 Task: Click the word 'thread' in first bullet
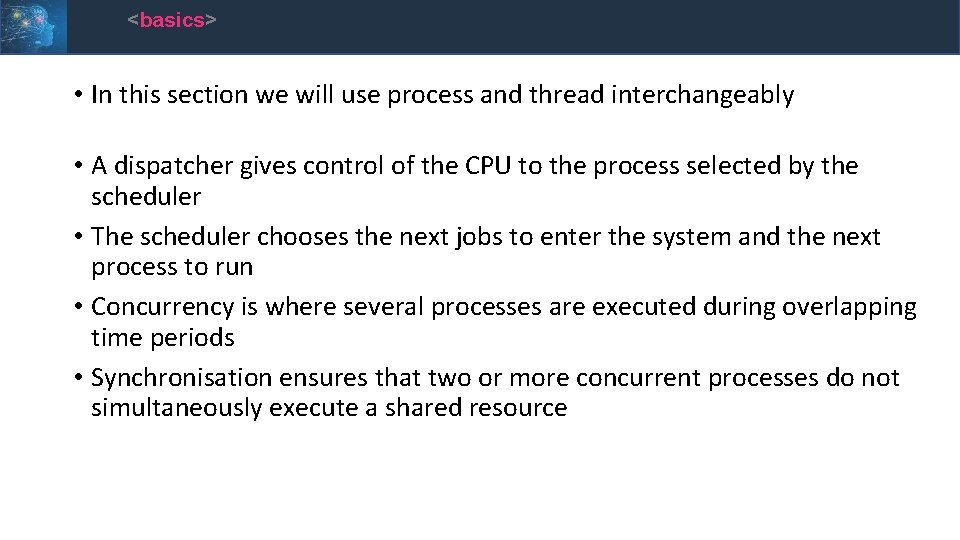(x=566, y=95)
